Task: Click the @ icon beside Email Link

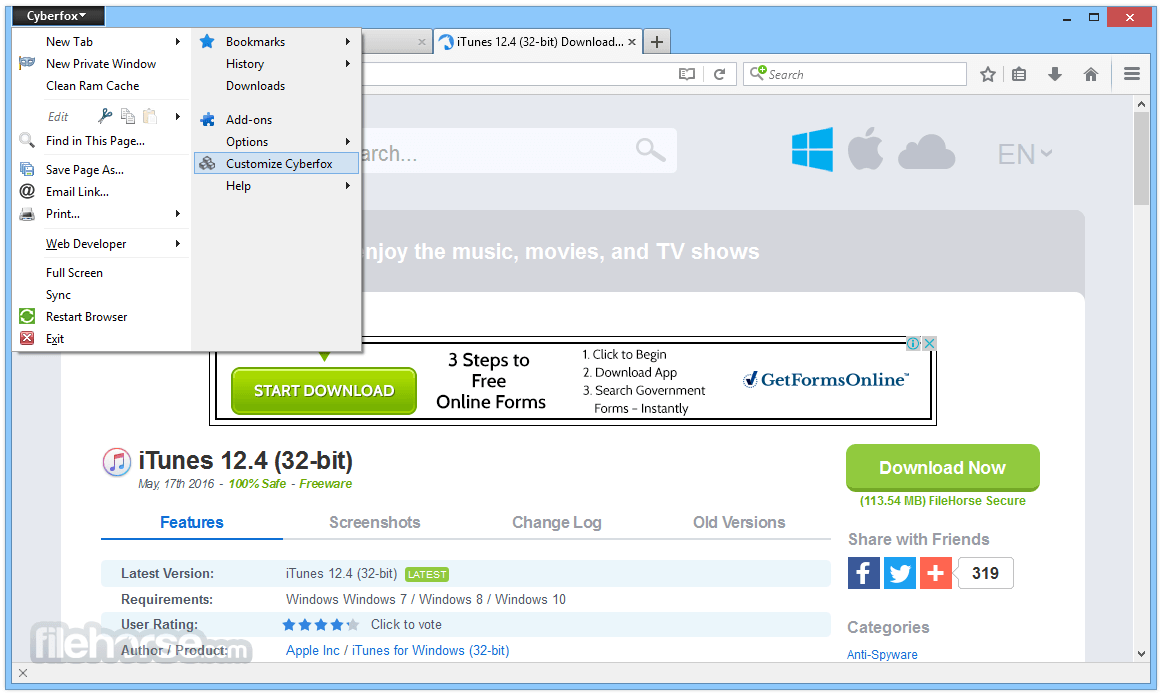Action: click(x=27, y=191)
